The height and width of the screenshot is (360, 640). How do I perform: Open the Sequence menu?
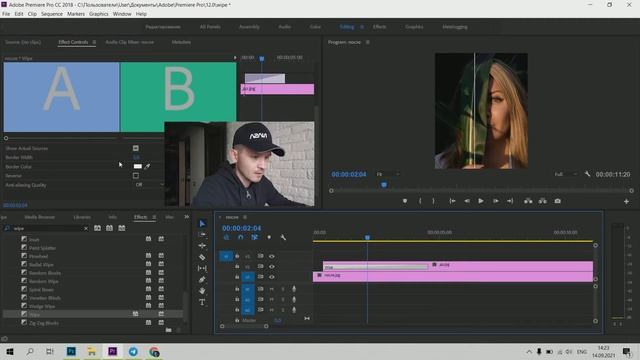(52, 14)
